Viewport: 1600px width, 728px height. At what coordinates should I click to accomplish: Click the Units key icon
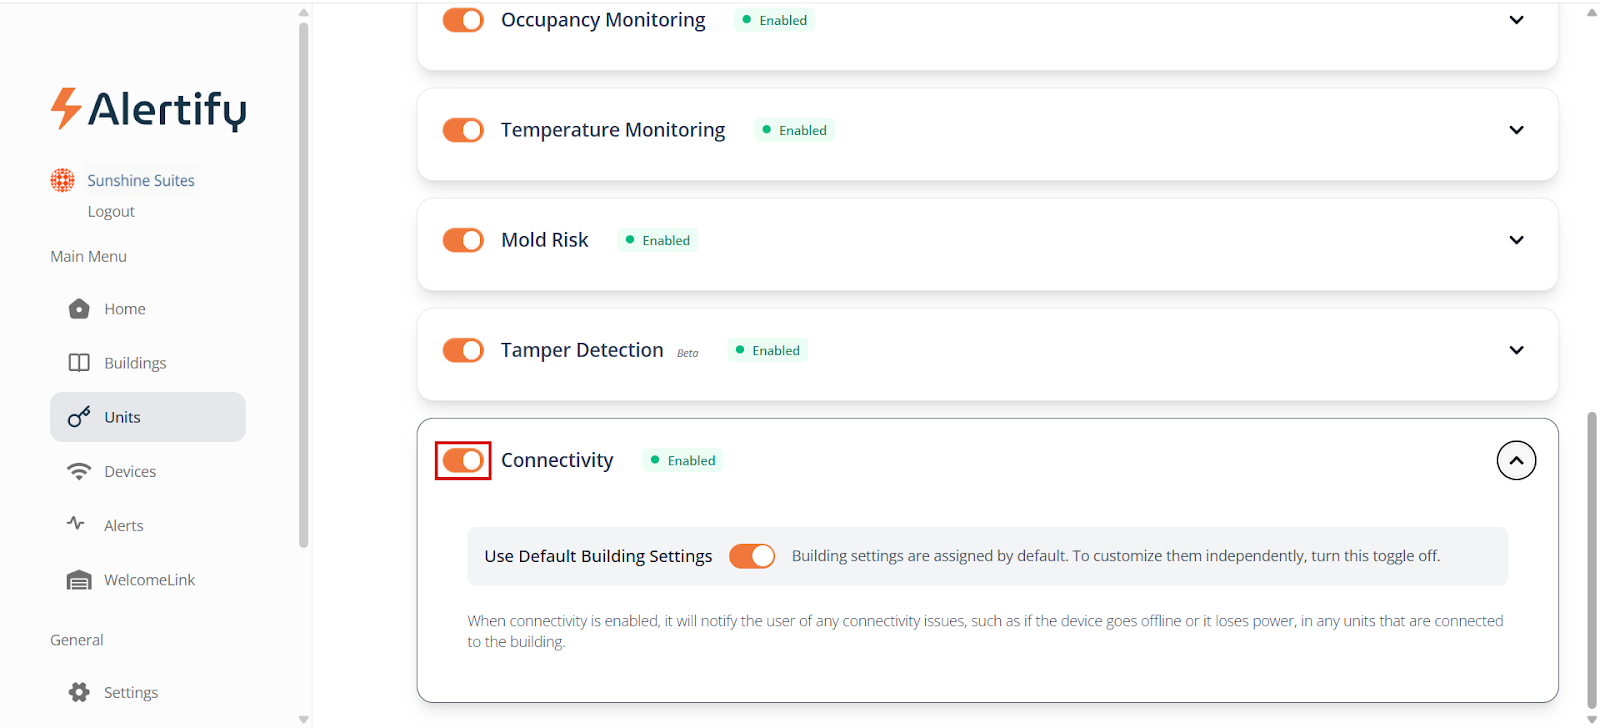79,417
